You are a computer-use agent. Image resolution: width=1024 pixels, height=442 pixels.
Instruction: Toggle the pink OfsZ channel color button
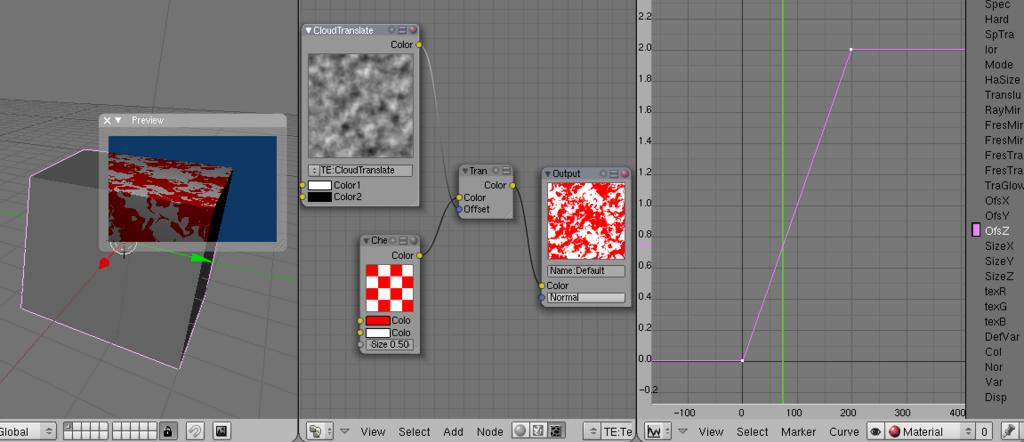click(x=976, y=230)
